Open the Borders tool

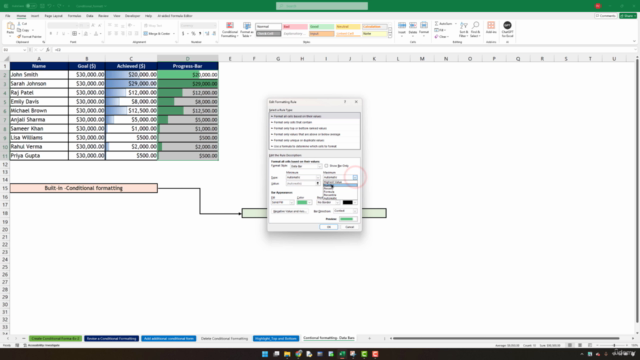pos(74,33)
